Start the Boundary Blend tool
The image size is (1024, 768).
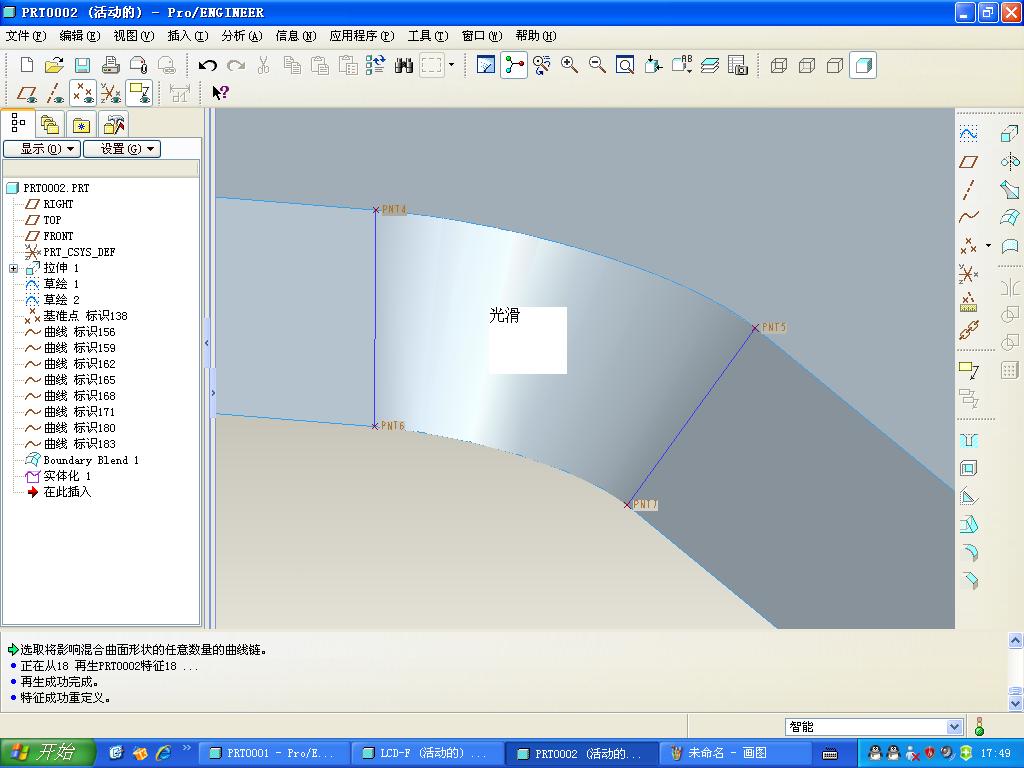pyautogui.click(x=1010, y=217)
